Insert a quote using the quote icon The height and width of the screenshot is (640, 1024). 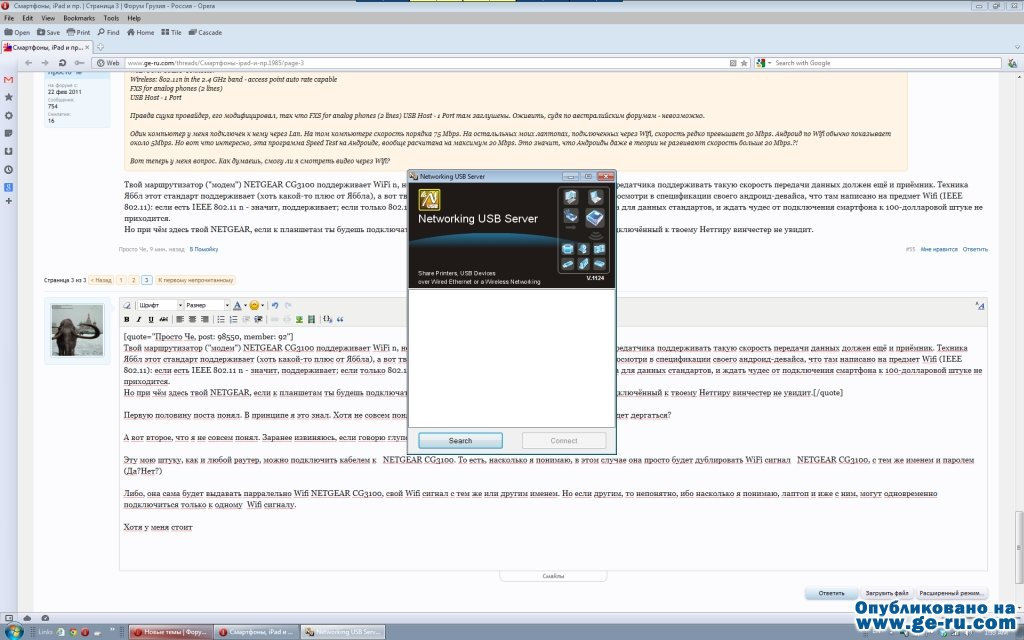pos(340,319)
